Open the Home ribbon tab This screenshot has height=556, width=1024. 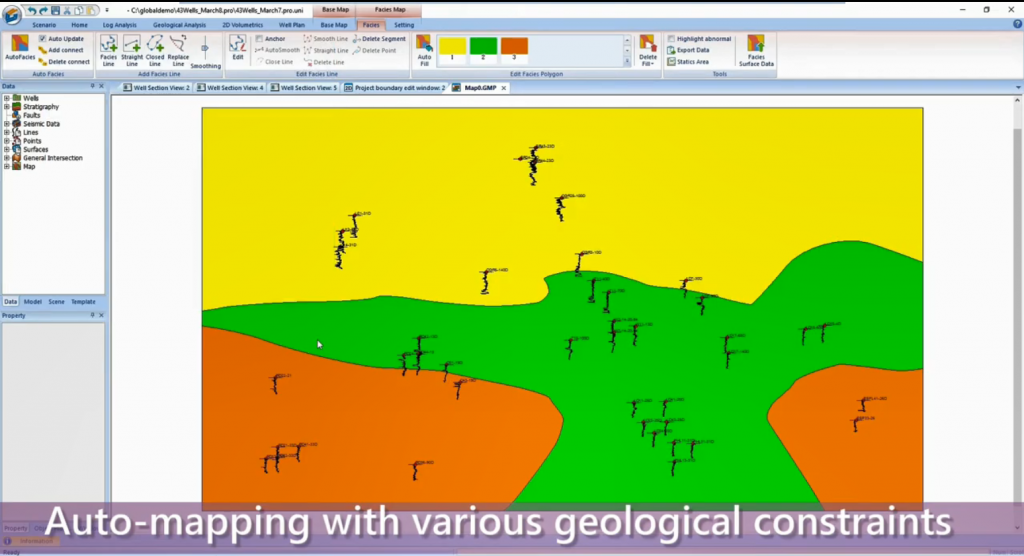[x=79, y=25]
